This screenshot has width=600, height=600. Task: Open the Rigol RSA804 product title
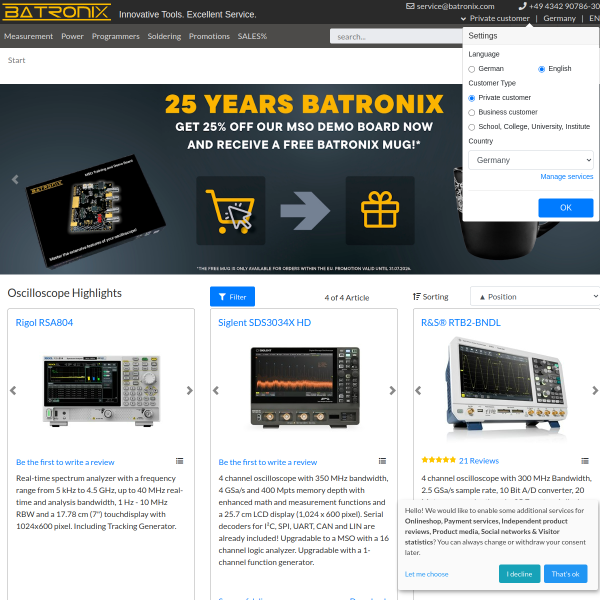tap(44, 323)
